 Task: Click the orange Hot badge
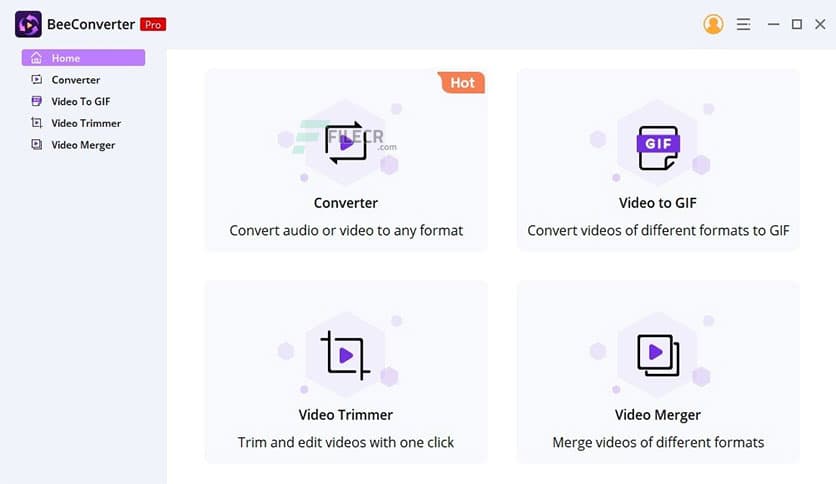click(462, 83)
